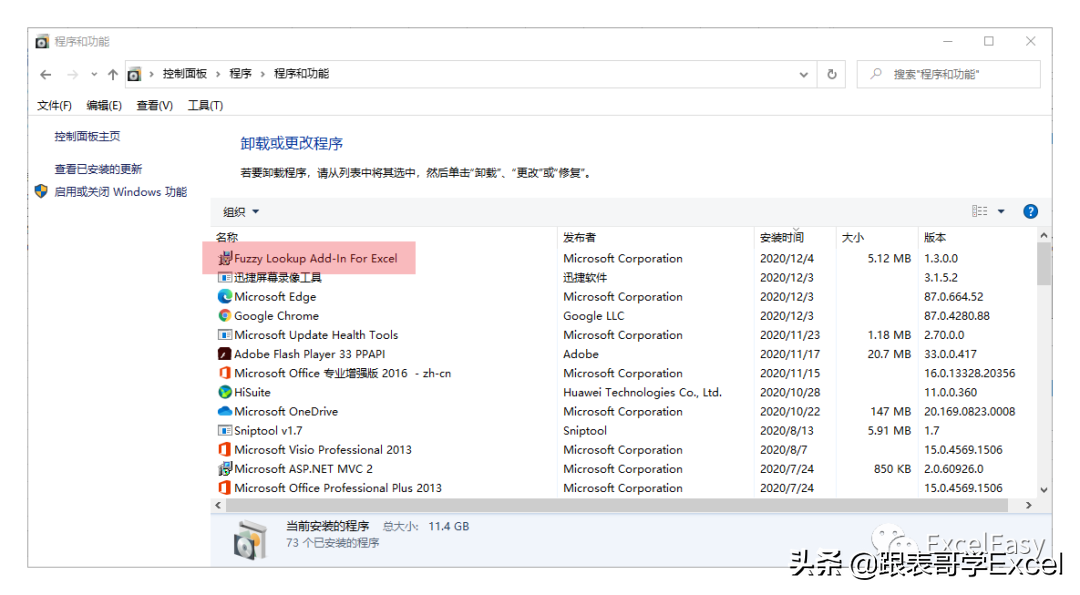1080x595 pixels.
Task: Open 查看已安装的更新 link
Action: pyautogui.click(x=98, y=169)
